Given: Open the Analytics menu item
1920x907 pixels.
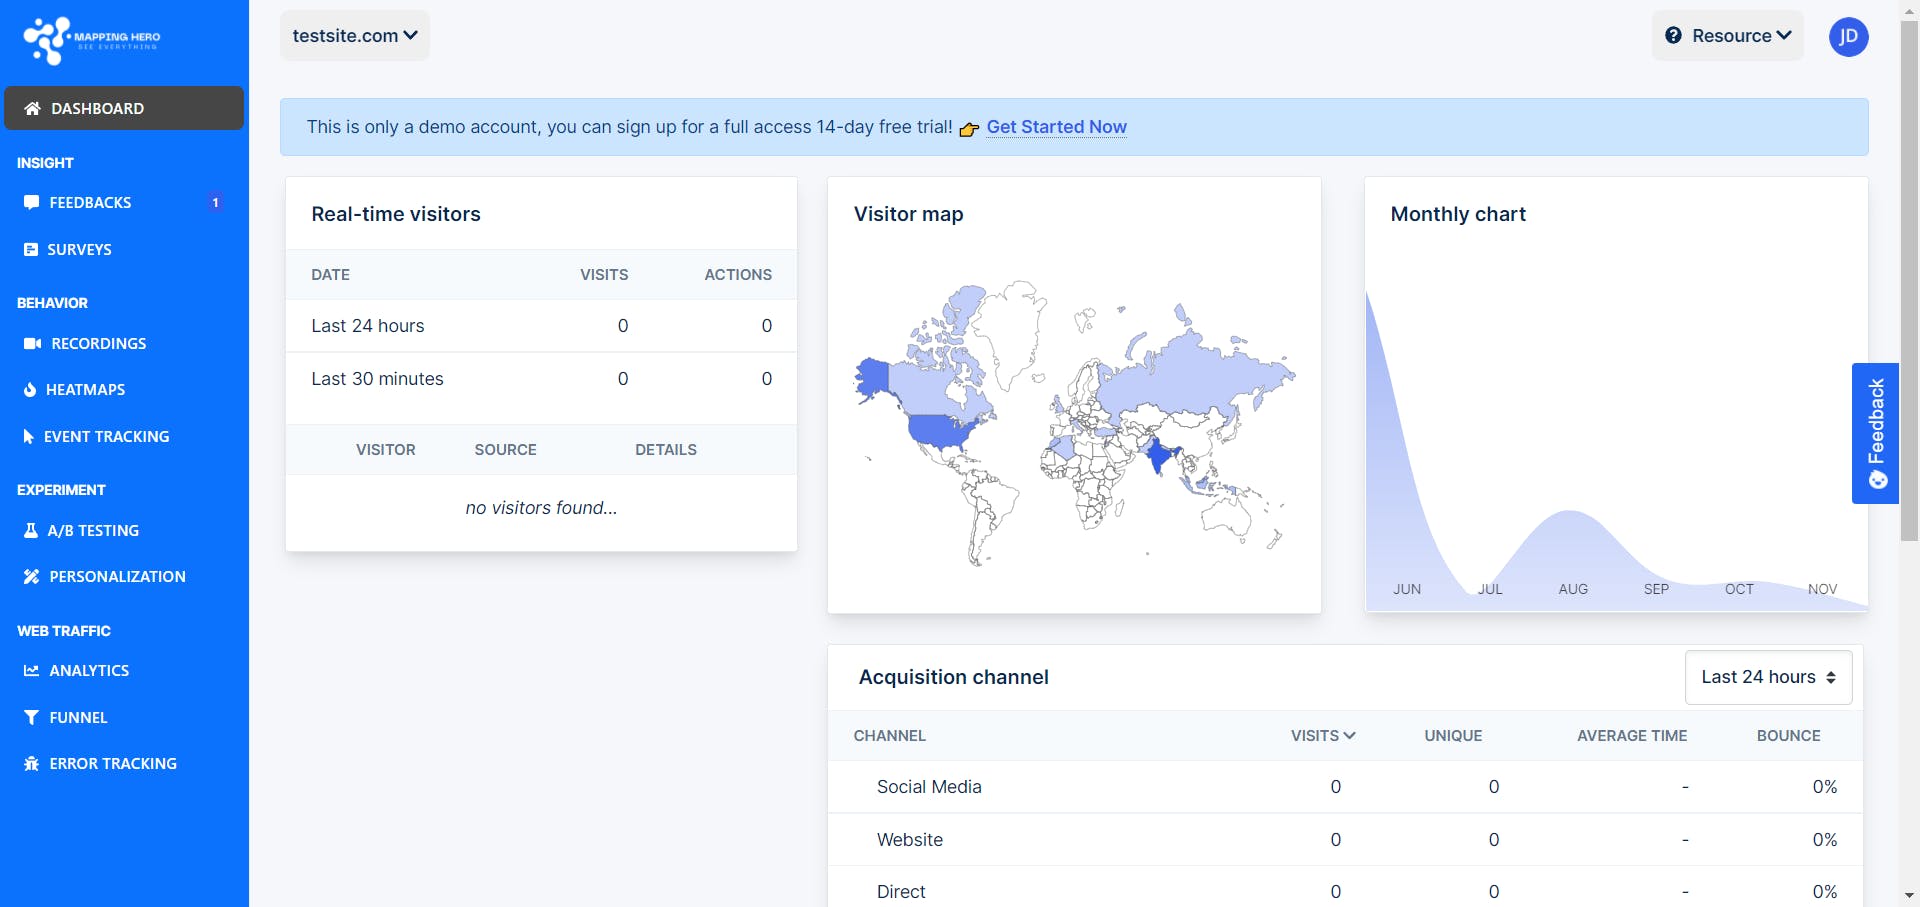Looking at the screenshot, I should pyautogui.click(x=89, y=670).
